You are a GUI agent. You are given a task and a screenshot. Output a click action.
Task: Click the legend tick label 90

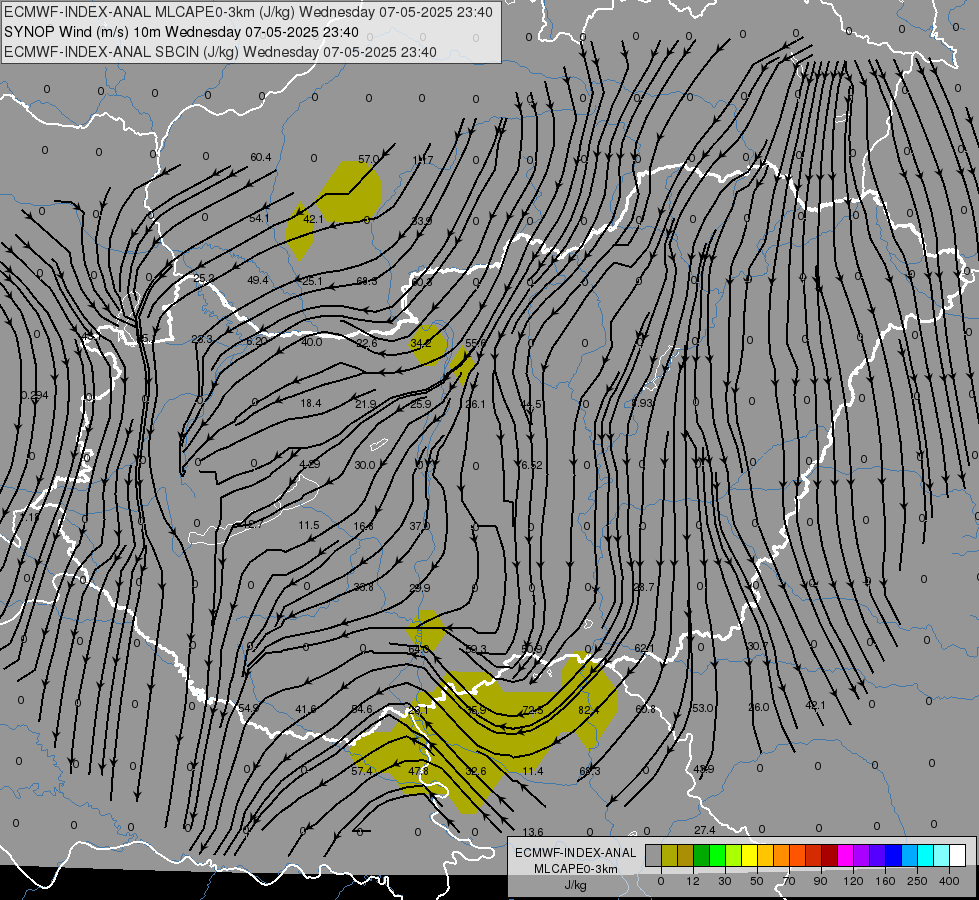(x=821, y=881)
